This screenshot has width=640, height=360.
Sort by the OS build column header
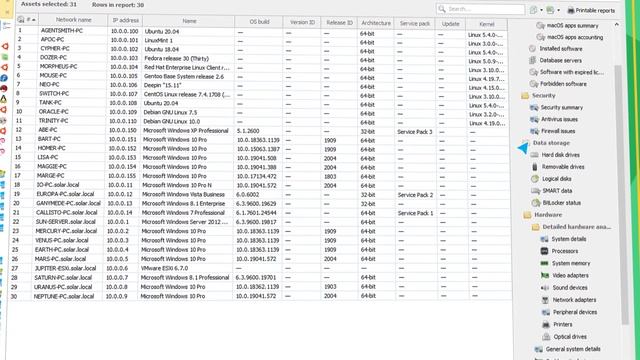[x=259, y=22]
